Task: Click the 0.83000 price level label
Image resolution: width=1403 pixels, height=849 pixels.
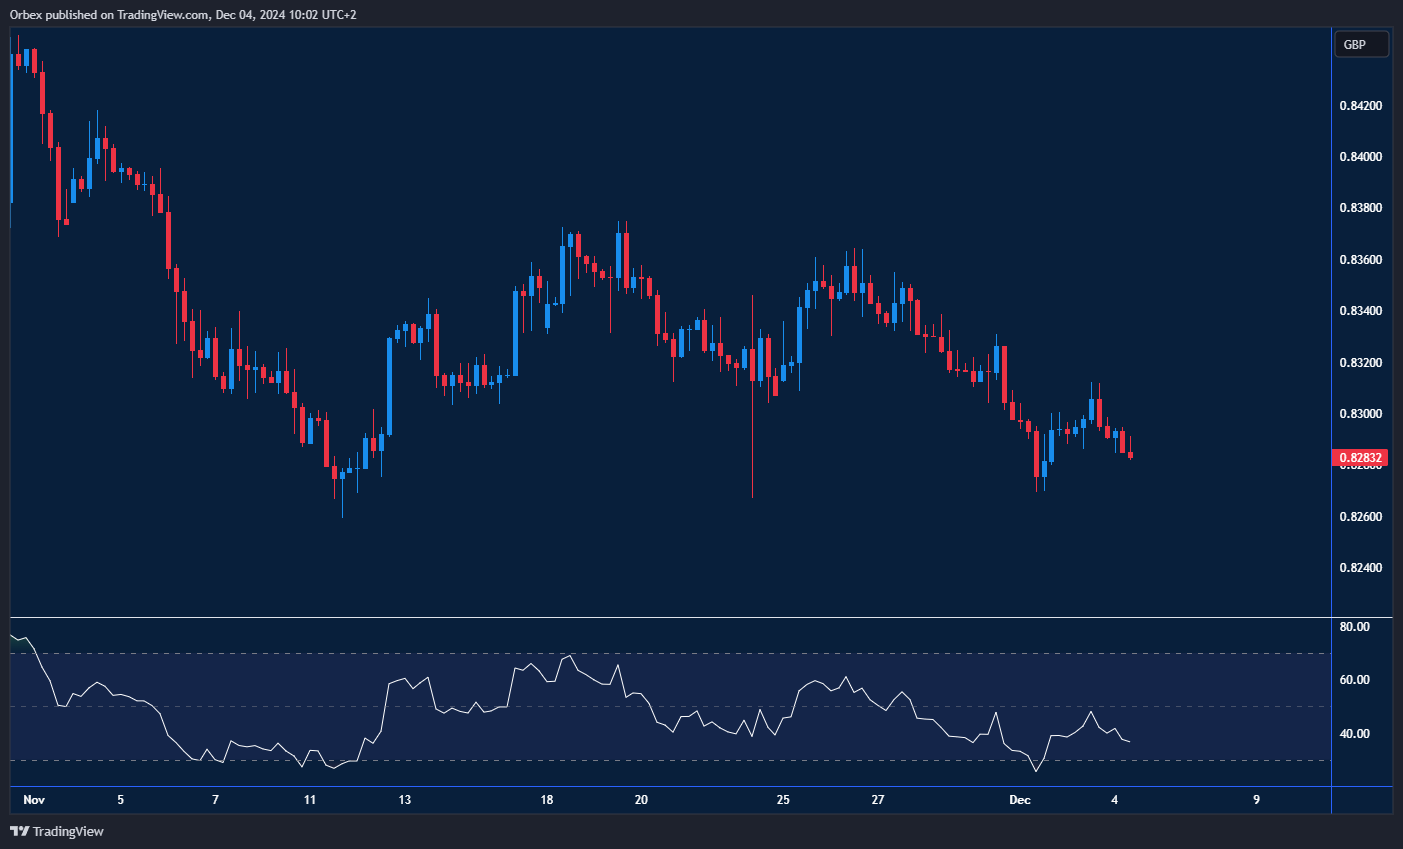Action: click(1360, 414)
